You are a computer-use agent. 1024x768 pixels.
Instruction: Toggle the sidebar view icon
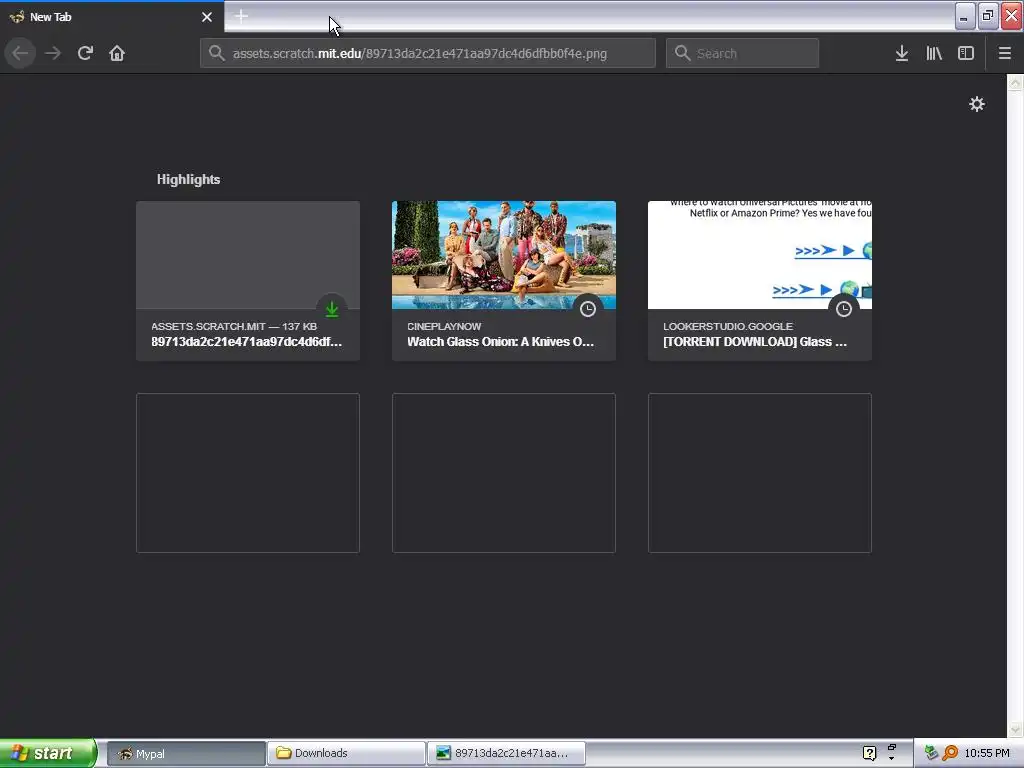tap(966, 53)
